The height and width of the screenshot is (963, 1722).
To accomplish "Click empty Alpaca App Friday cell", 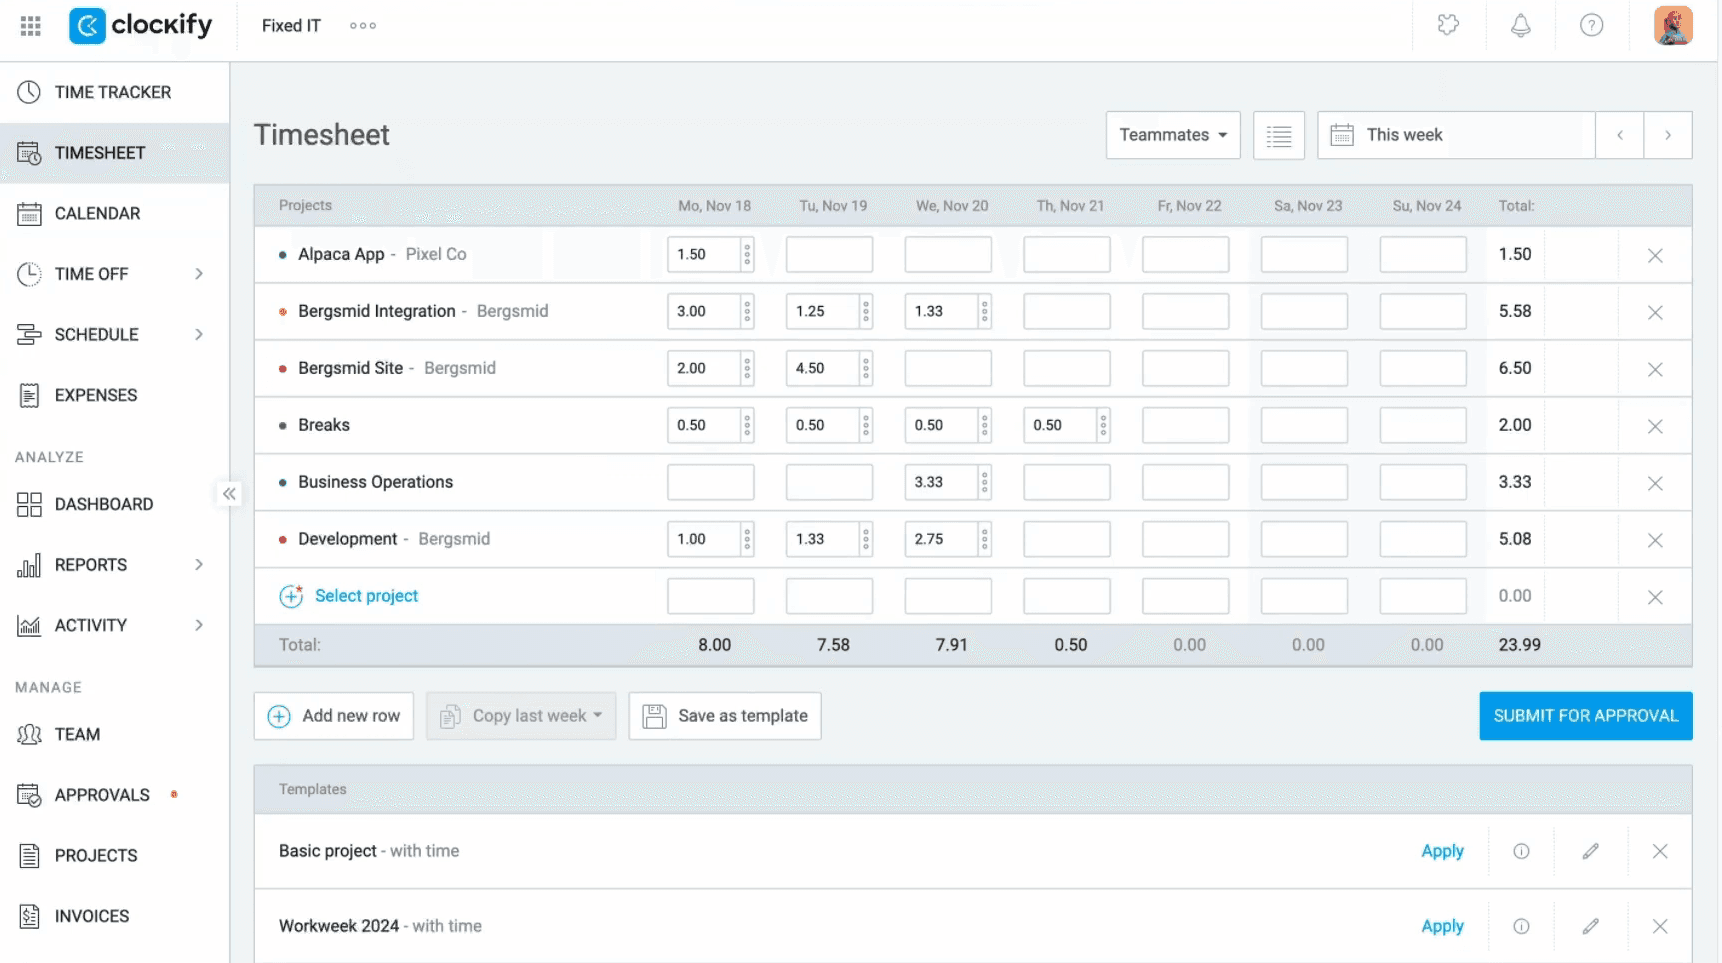I will tap(1186, 255).
